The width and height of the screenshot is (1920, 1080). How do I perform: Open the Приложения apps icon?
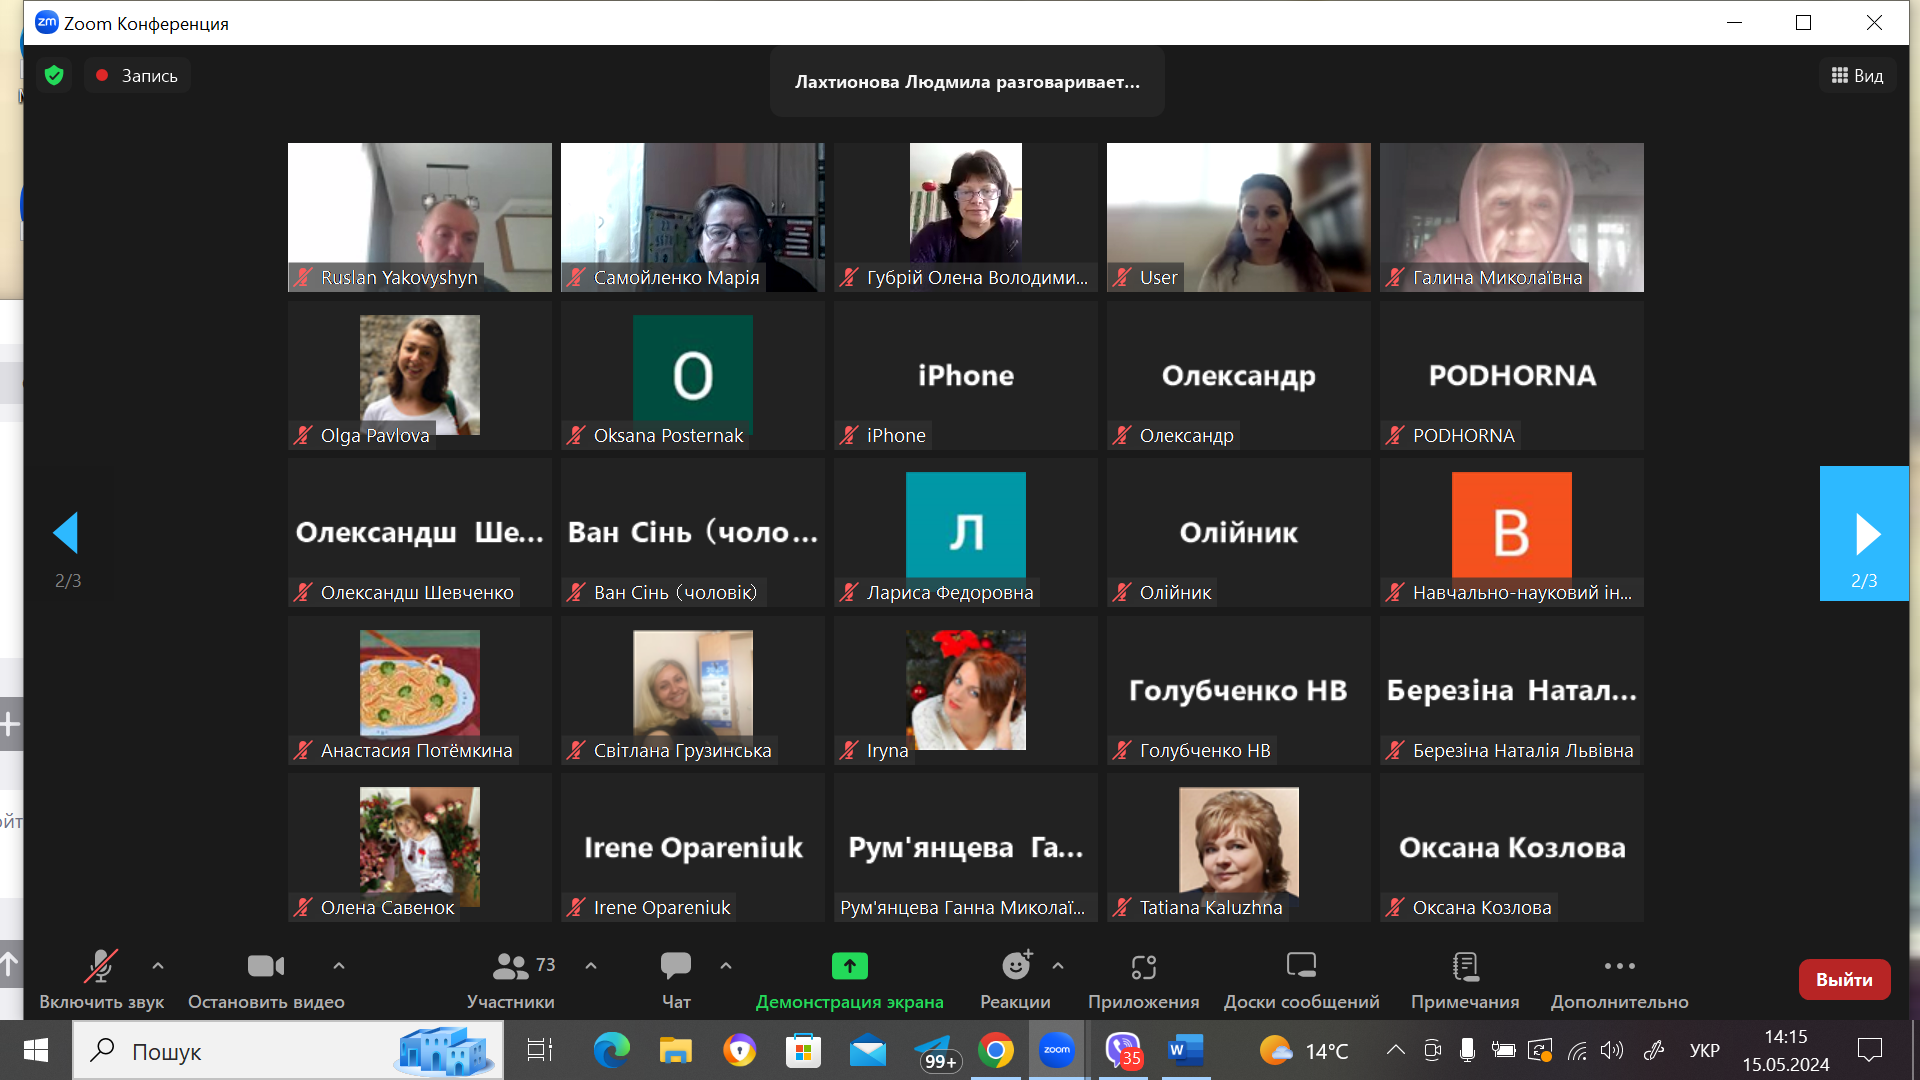click(x=1143, y=967)
